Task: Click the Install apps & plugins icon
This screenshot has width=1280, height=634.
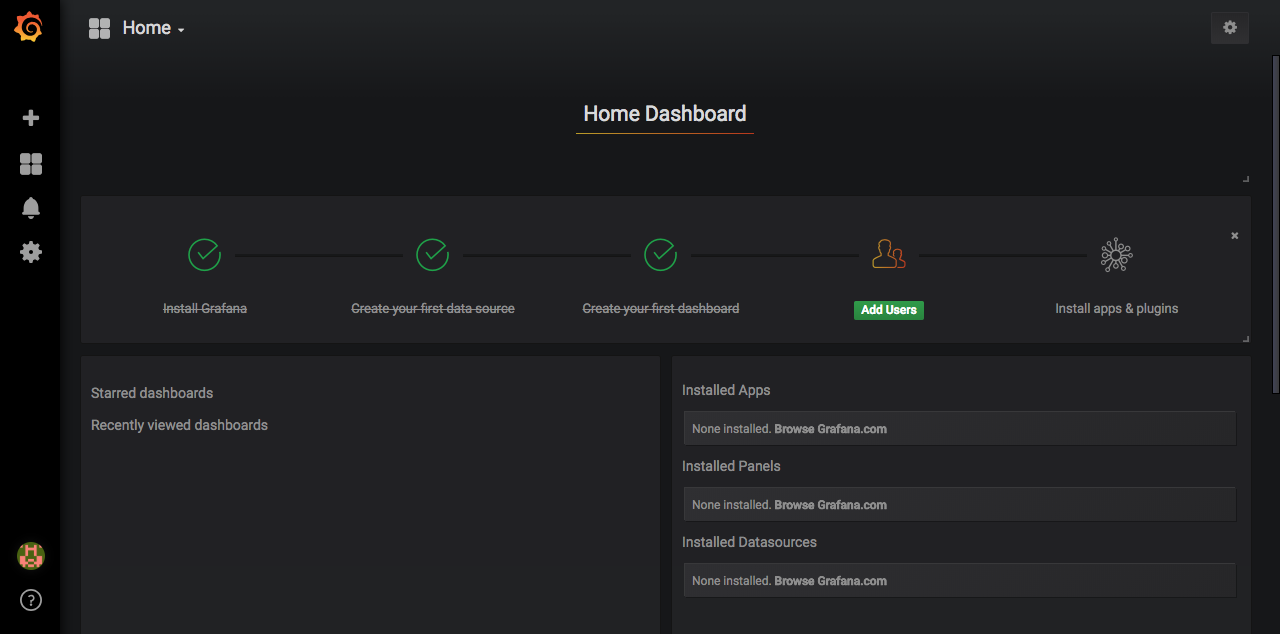Action: [x=1116, y=255]
